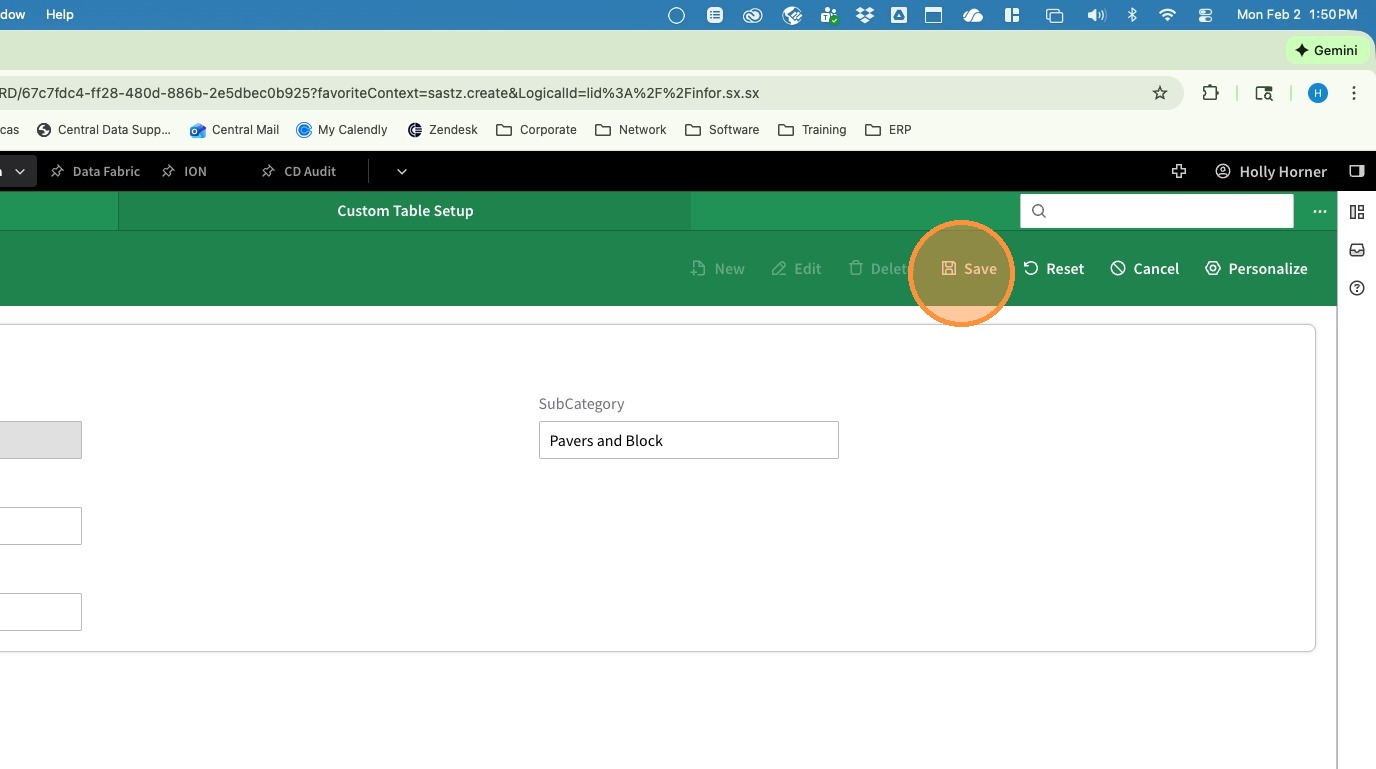Open the help question mark icon
This screenshot has width=1376, height=769.
tap(1357, 288)
